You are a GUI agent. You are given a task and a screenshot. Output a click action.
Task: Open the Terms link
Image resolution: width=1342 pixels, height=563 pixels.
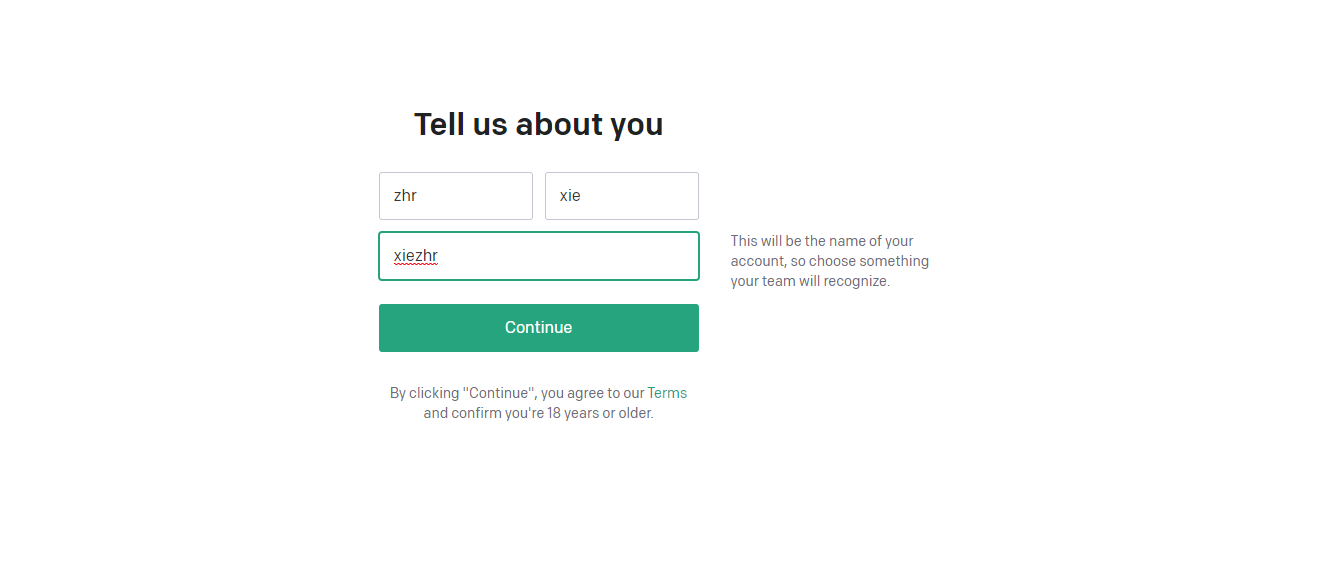tap(667, 393)
